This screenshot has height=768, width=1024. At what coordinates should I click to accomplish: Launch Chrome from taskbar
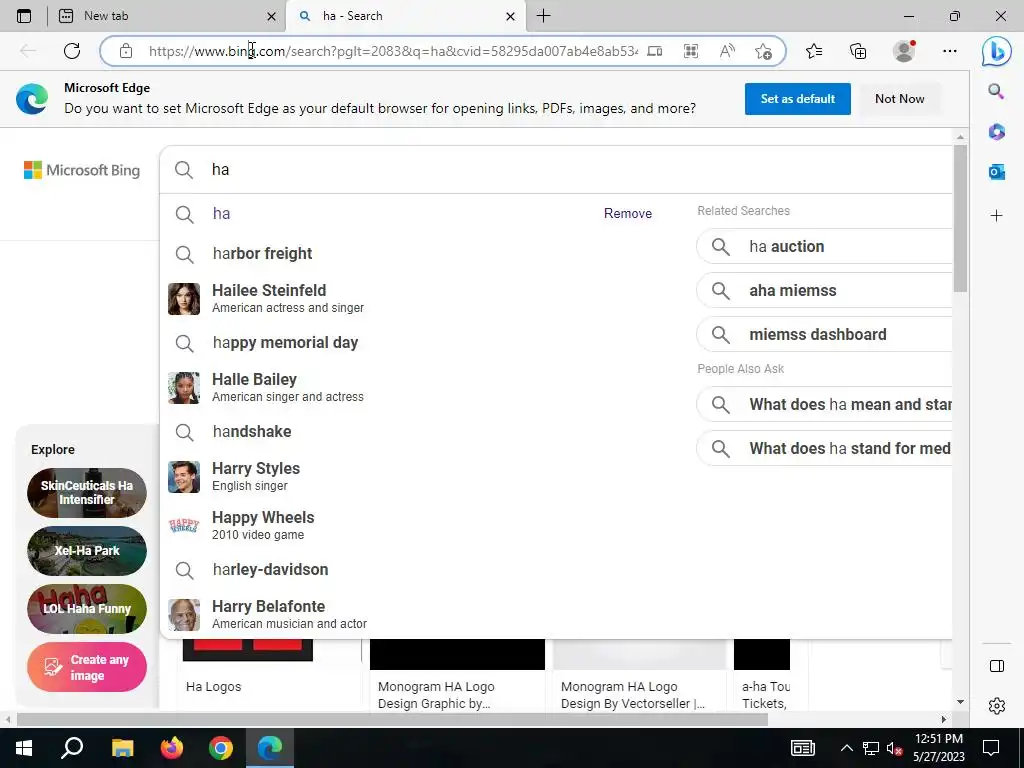point(221,748)
